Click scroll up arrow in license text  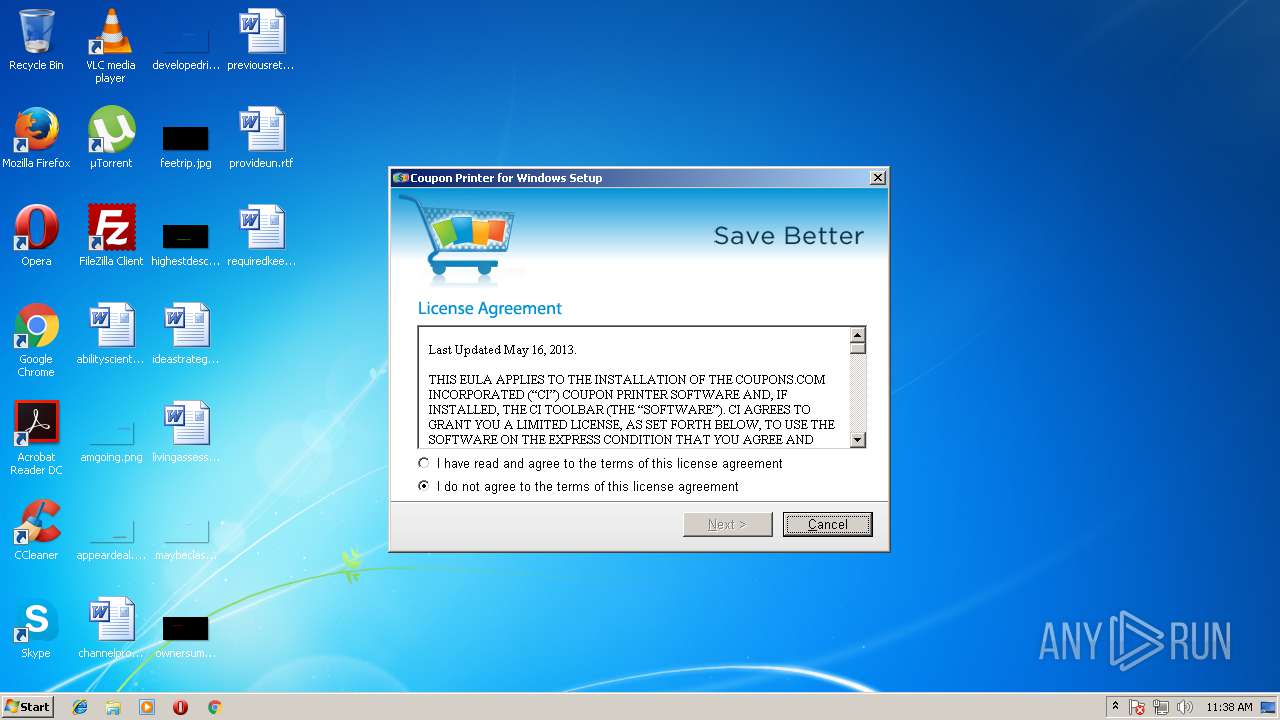(x=857, y=335)
